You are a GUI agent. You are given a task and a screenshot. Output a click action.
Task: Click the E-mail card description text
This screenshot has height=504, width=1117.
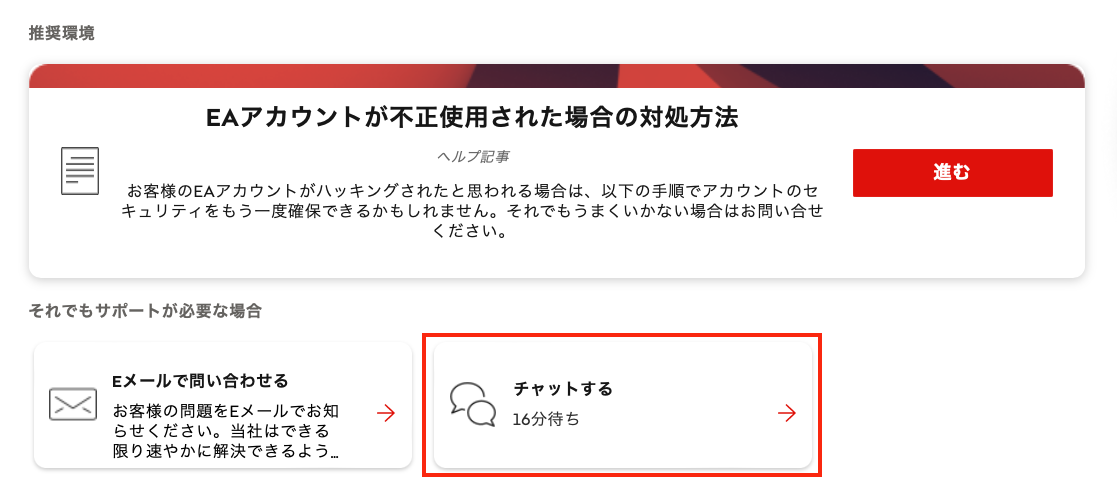point(226,431)
